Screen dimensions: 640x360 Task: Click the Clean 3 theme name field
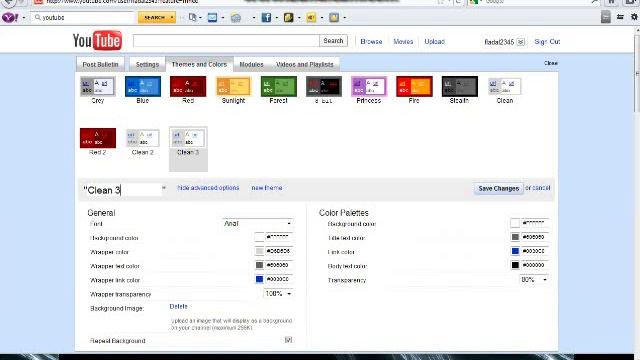pyautogui.click(x=122, y=190)
